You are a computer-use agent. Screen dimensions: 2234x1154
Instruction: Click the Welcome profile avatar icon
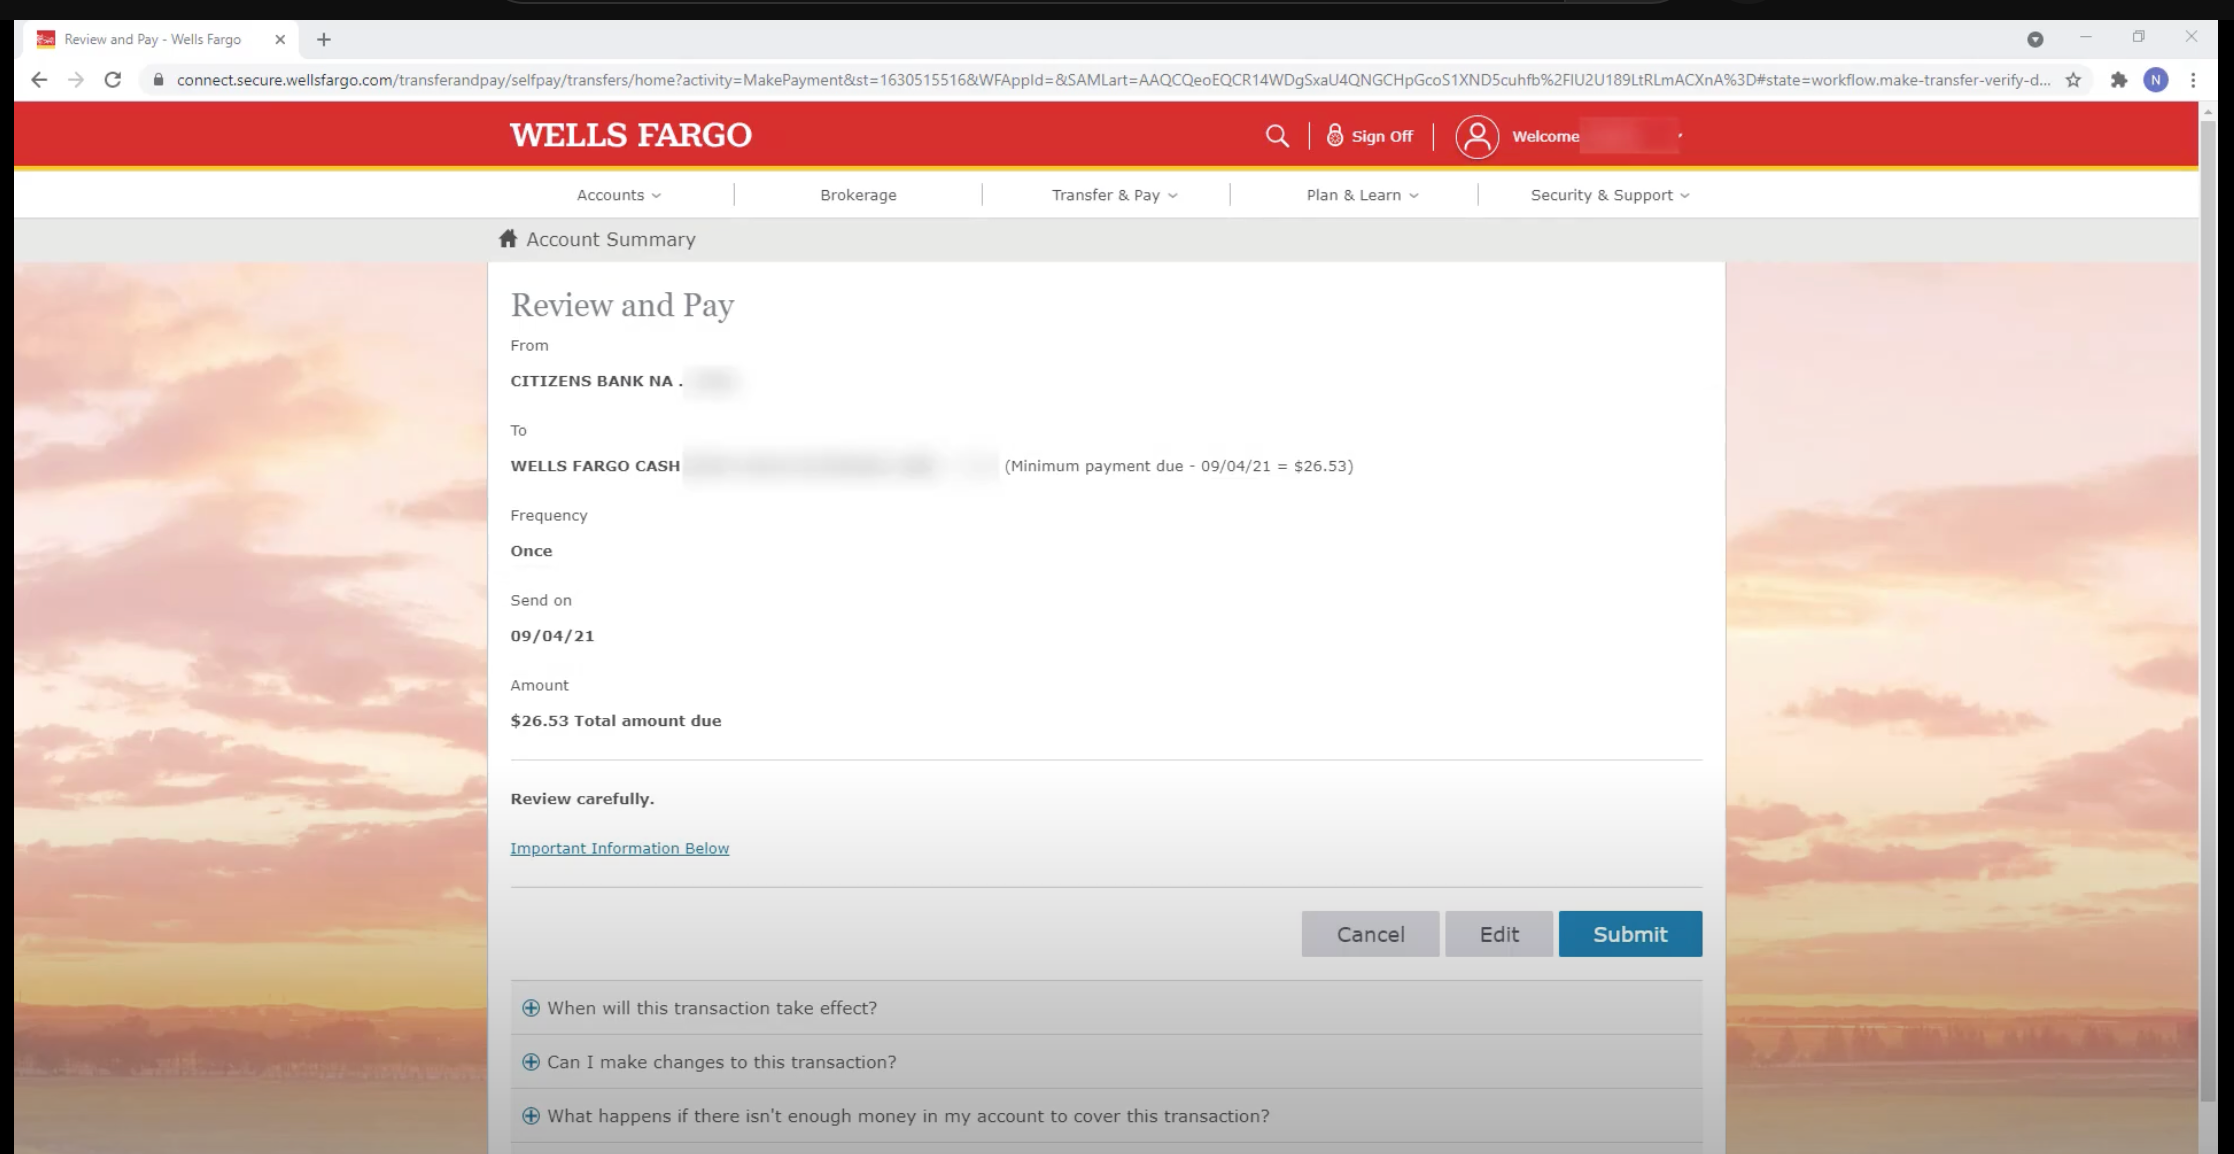pos(1477,136)
